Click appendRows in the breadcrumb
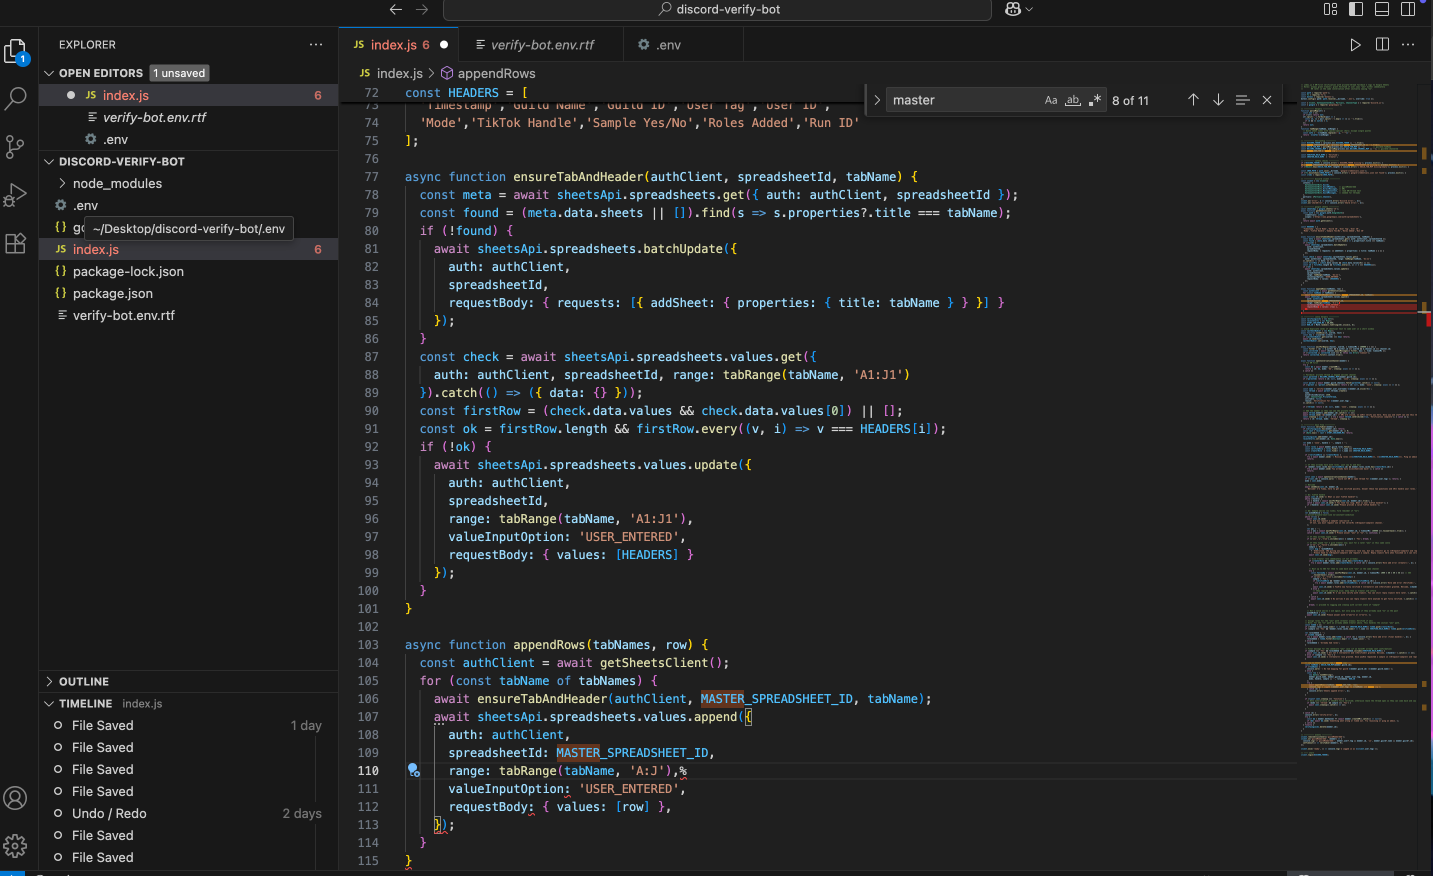This screenshot has height=876, width=1433. pyautogui.click(x=496, y=74)
